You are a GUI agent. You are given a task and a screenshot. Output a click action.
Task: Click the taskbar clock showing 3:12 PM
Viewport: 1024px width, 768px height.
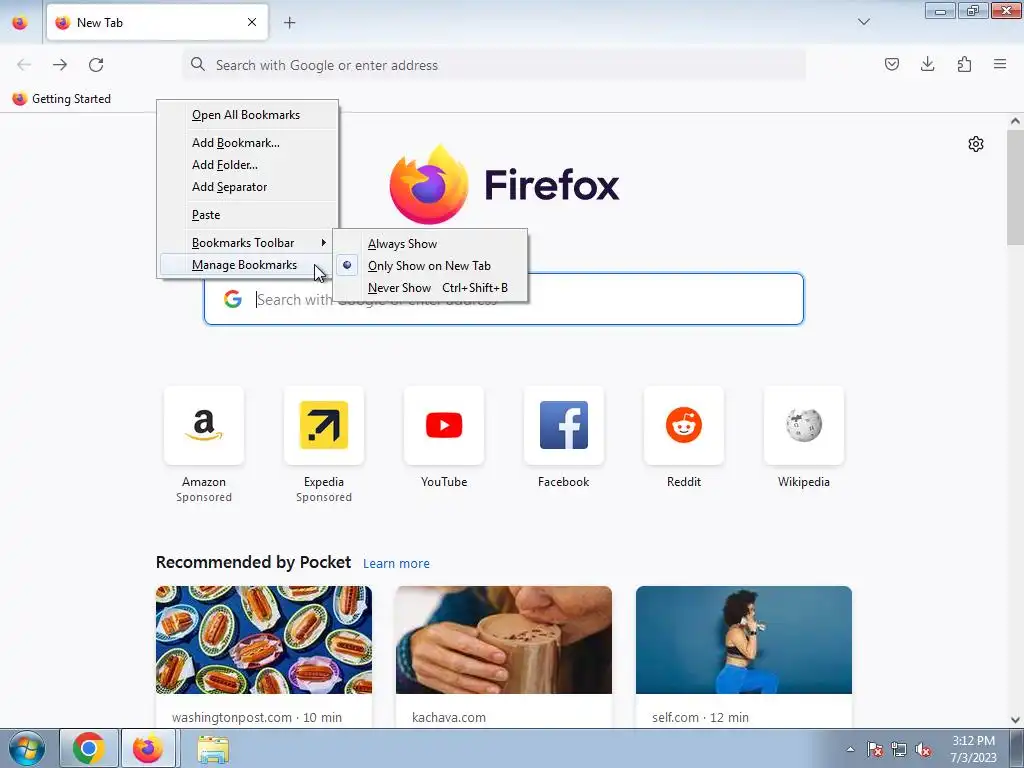(973, 749)
